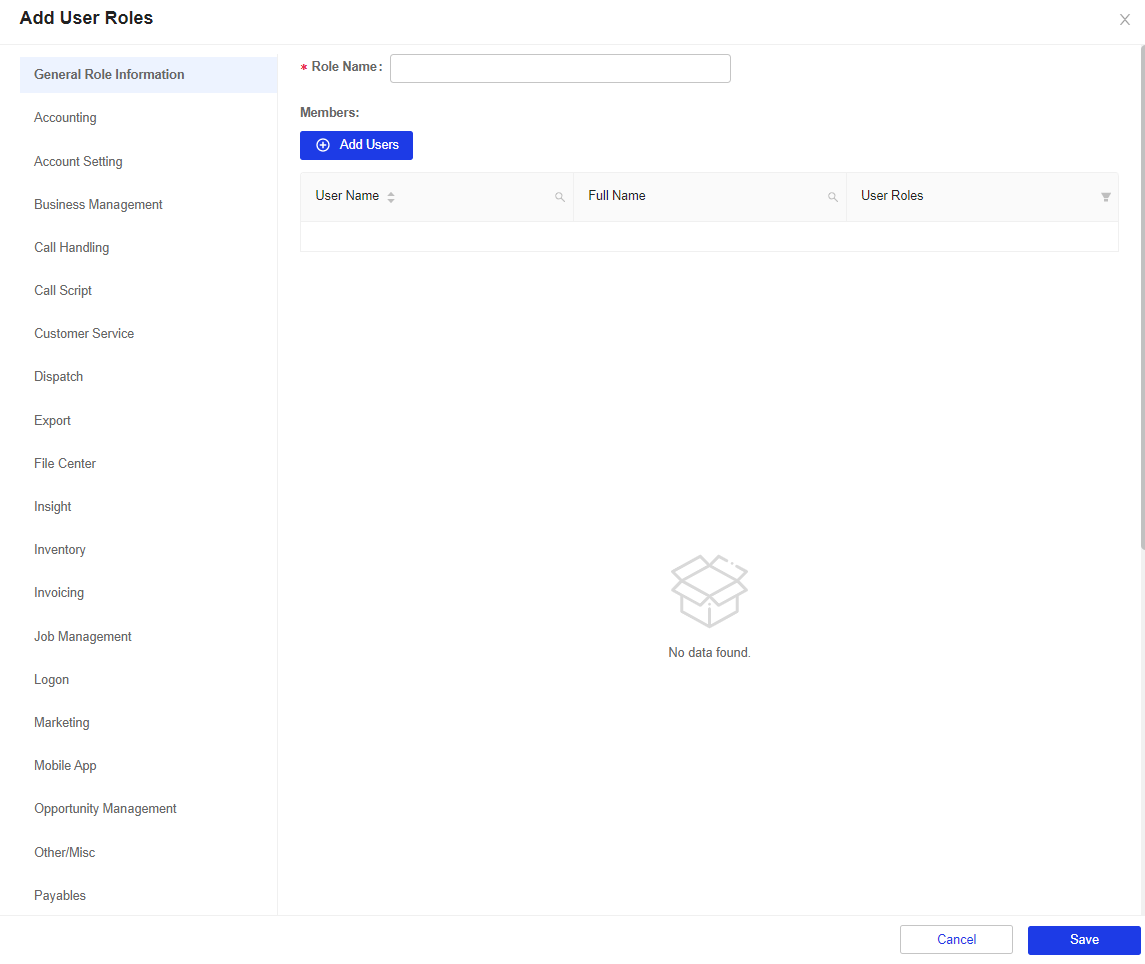Click the plus icon inside Add Users button
Viewport: 1145px width, 964px height.
322,145
